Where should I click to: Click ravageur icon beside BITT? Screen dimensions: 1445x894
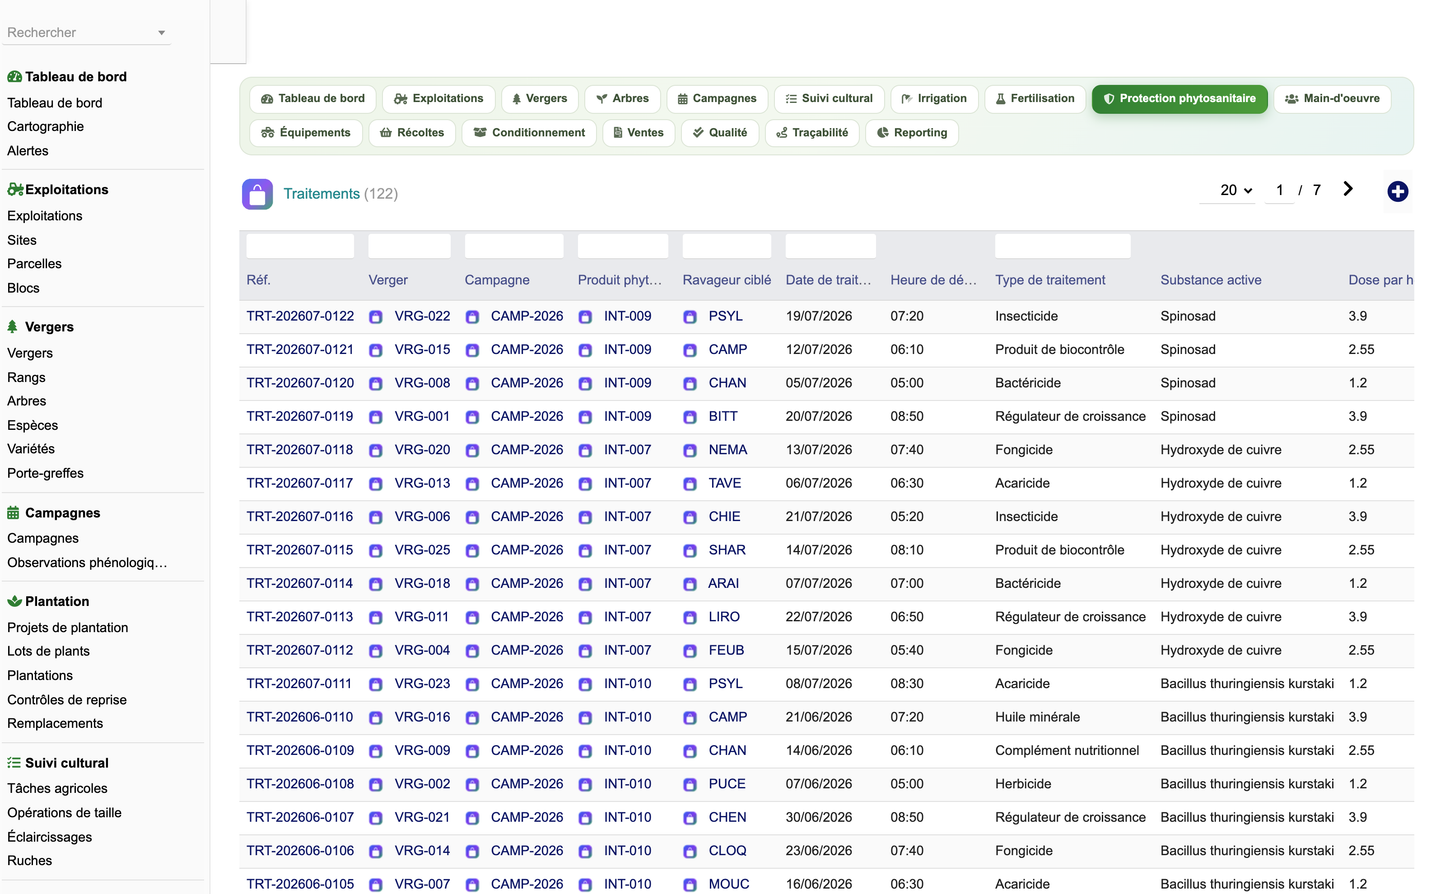tap(690, 417)
